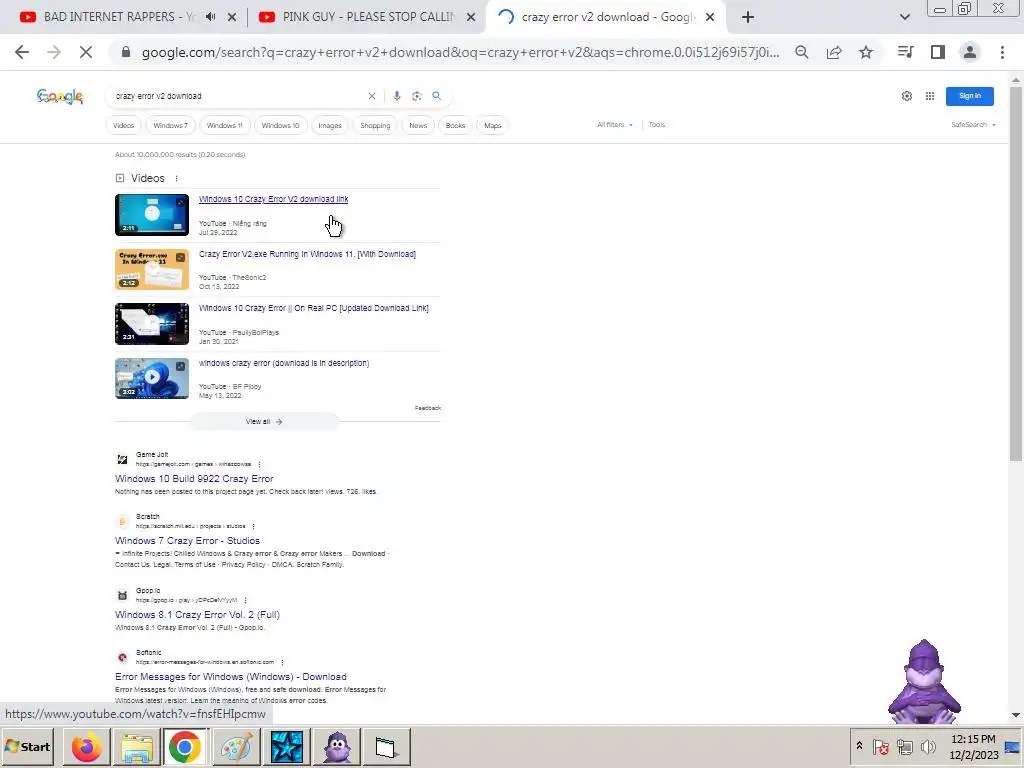The height and width of the screenshot is (768, 1024).
Task: Click the volume icon in system tray
Action: [x=928, y=746]
